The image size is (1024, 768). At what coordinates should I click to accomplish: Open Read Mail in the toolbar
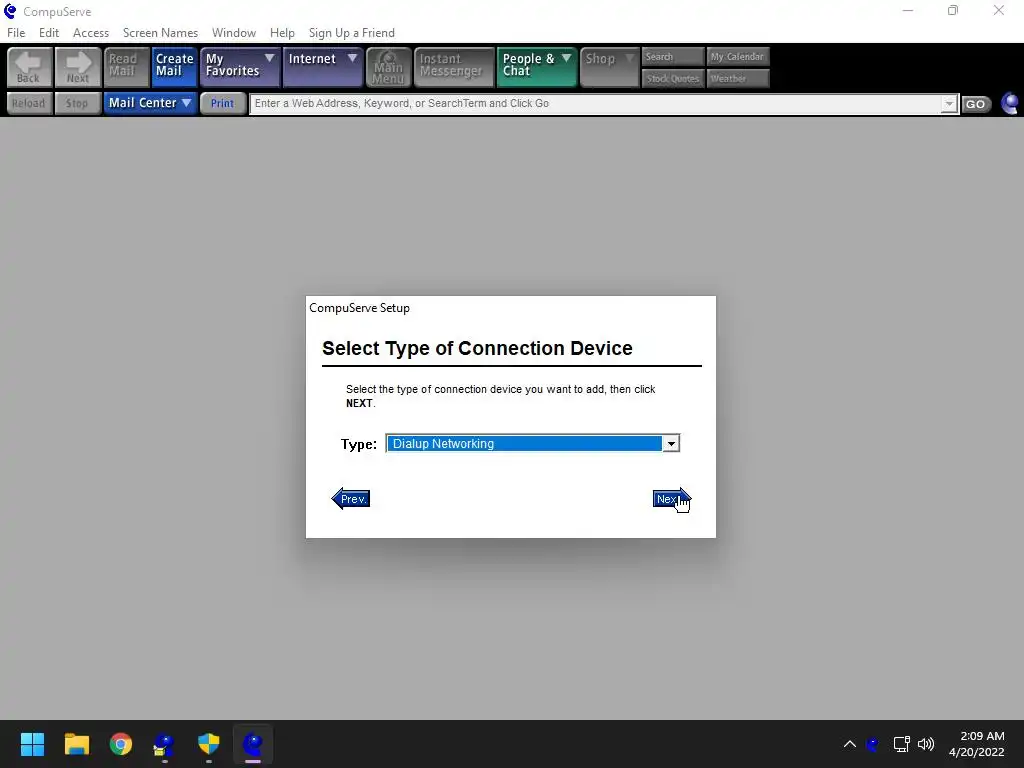click(126, 67)
